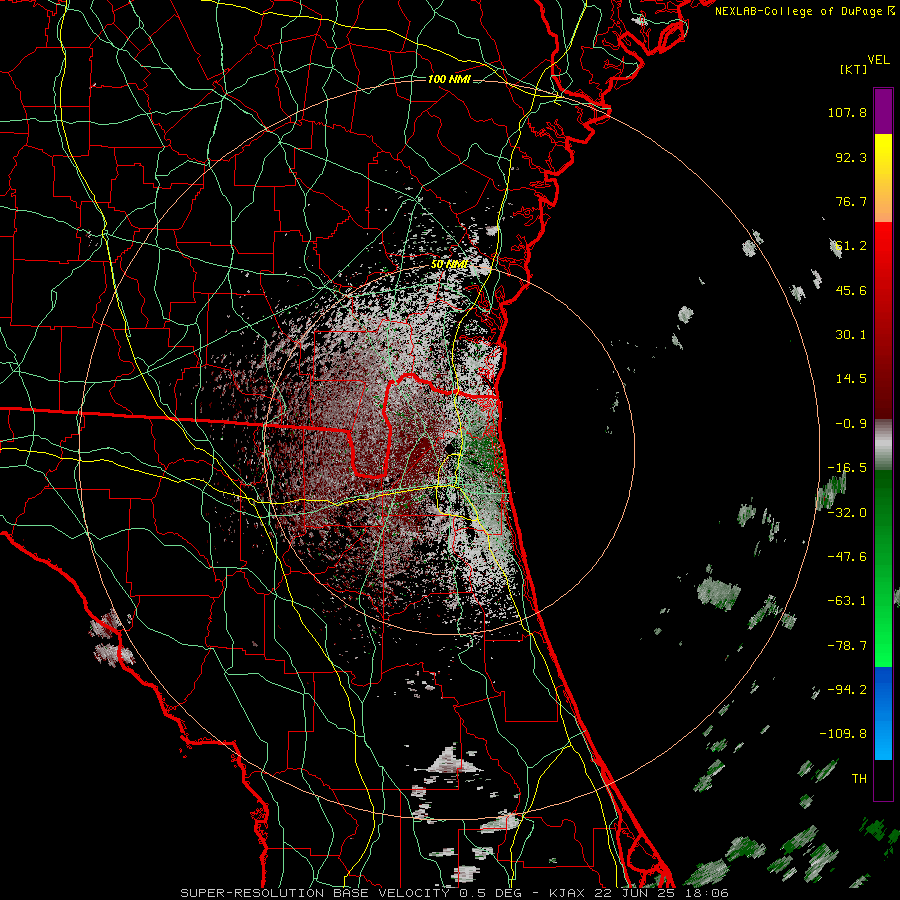
Task: Select the 76.7 scale value
Action: 851,201
